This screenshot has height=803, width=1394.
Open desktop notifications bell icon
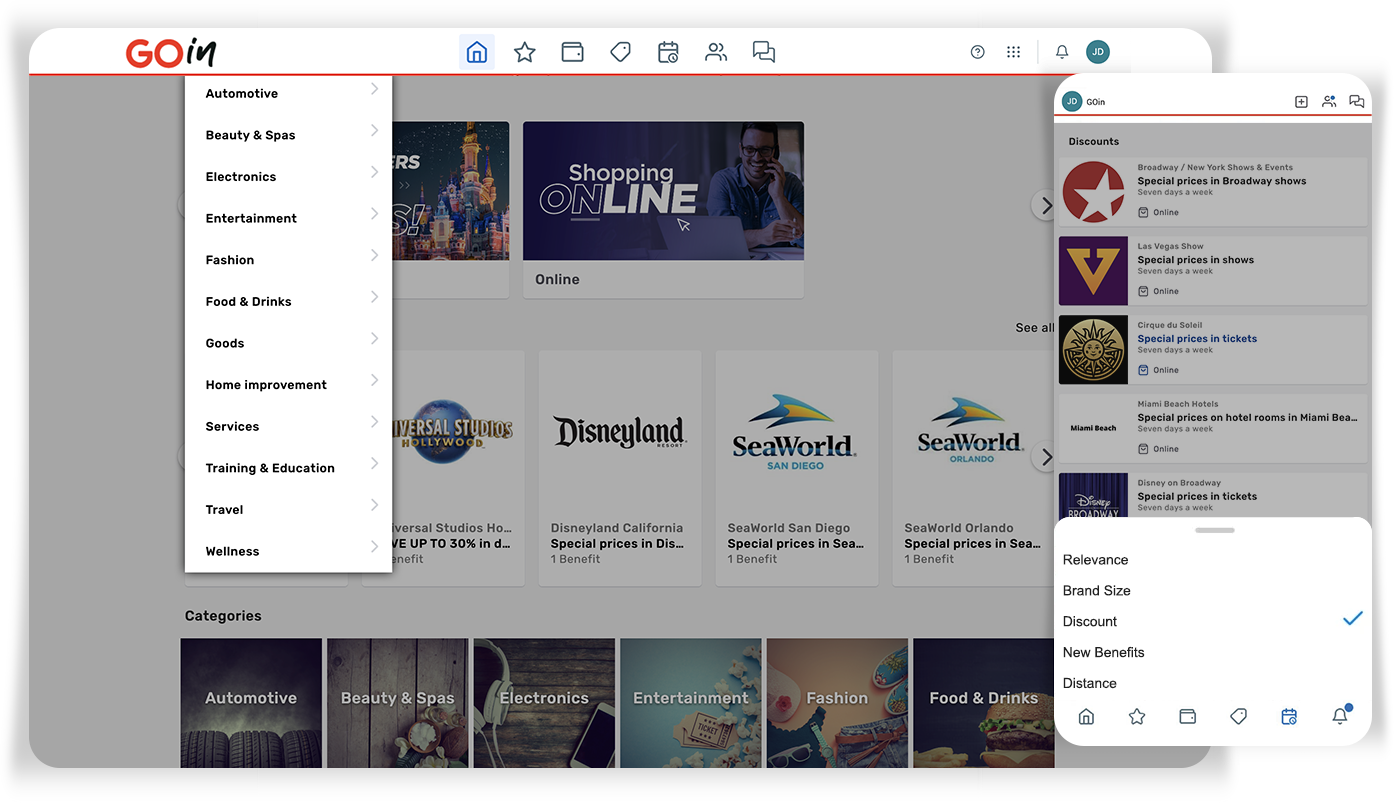pos(1062,52)
